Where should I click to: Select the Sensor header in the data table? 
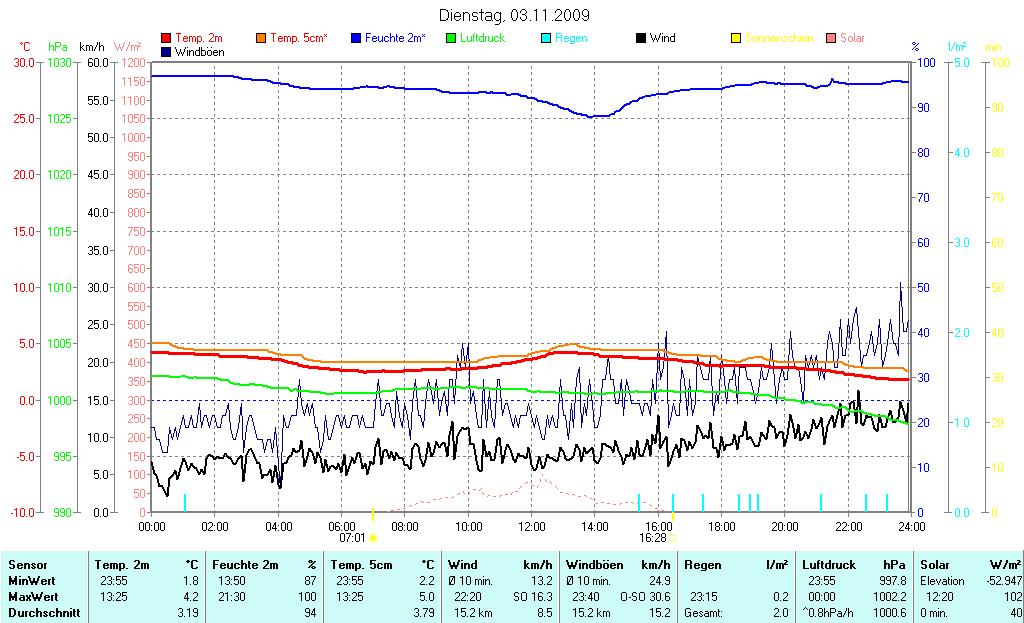pyautogui.click(x=27, y=565)
